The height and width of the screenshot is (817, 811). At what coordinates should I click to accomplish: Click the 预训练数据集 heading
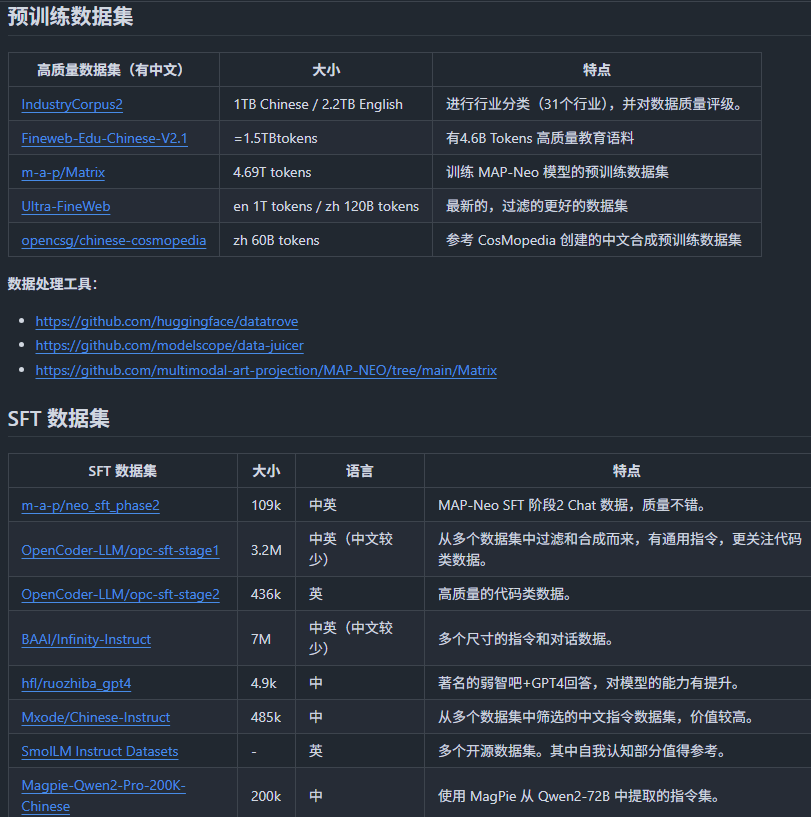click(70, 17)
